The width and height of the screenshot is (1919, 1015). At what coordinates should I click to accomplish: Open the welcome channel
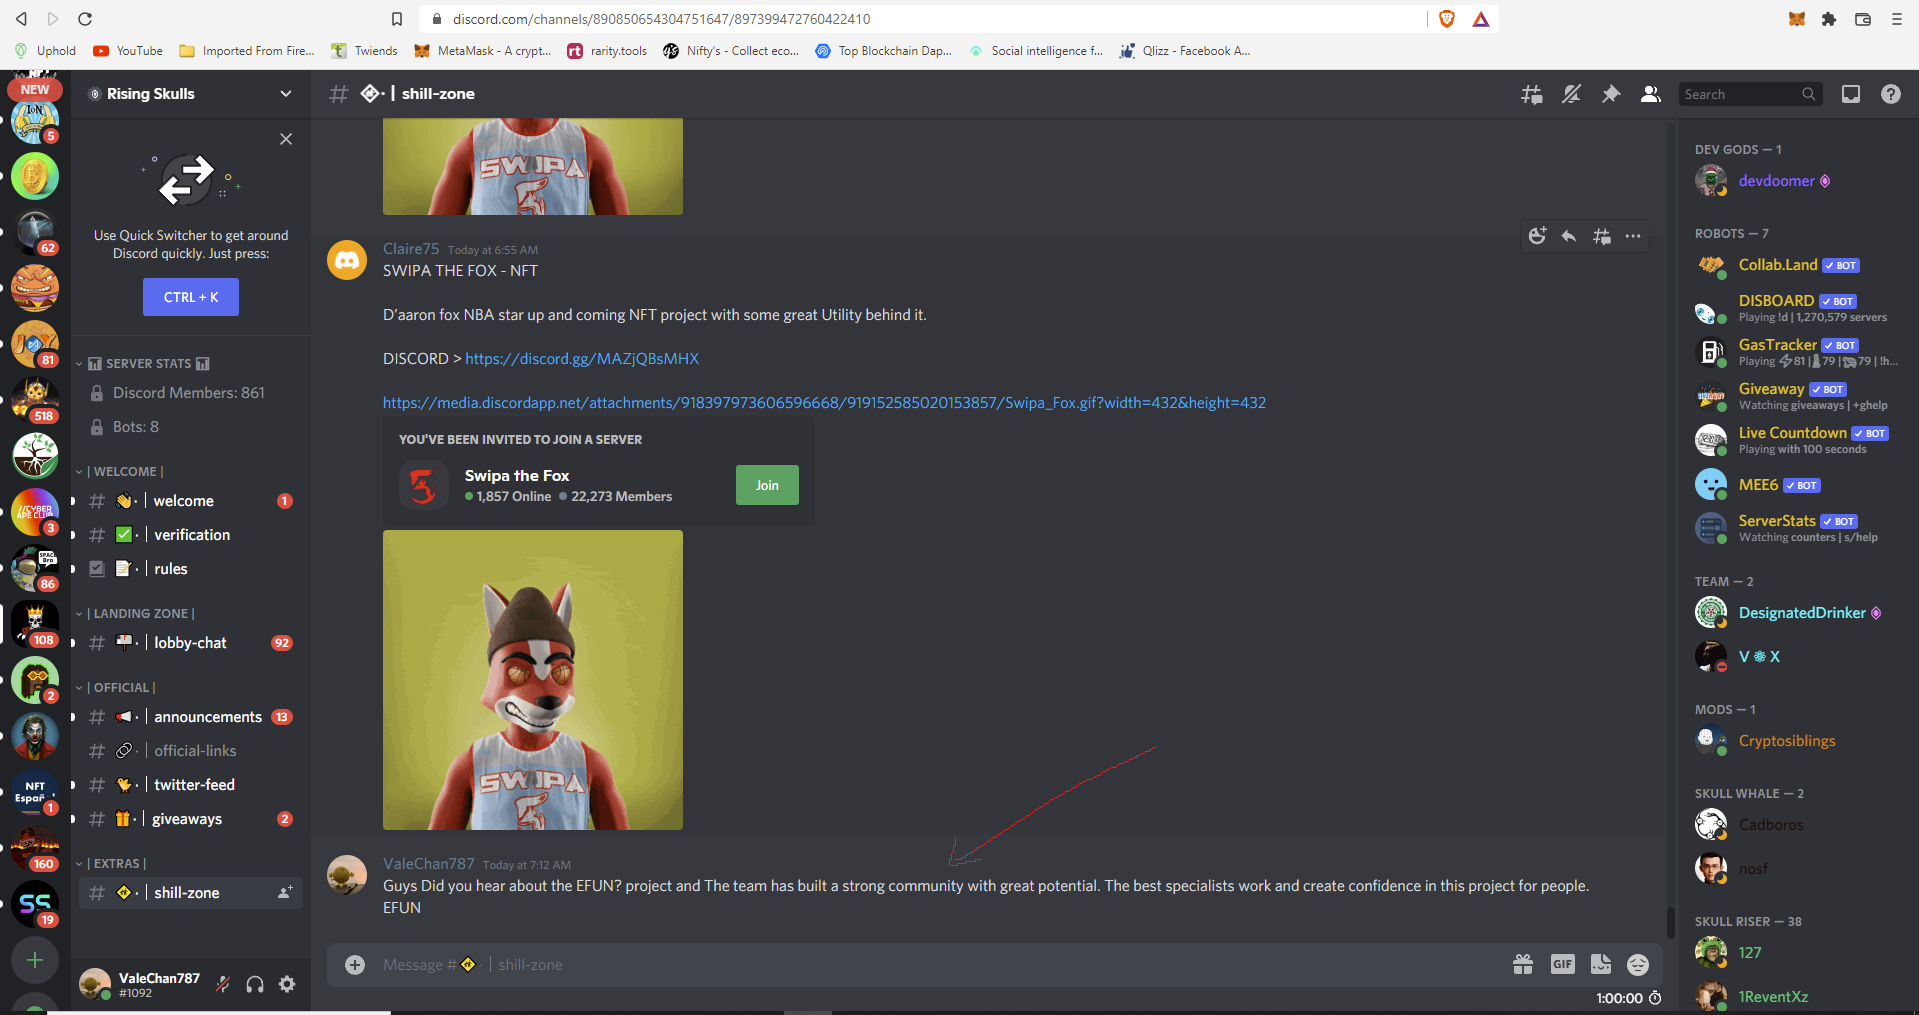pos(191,501)
